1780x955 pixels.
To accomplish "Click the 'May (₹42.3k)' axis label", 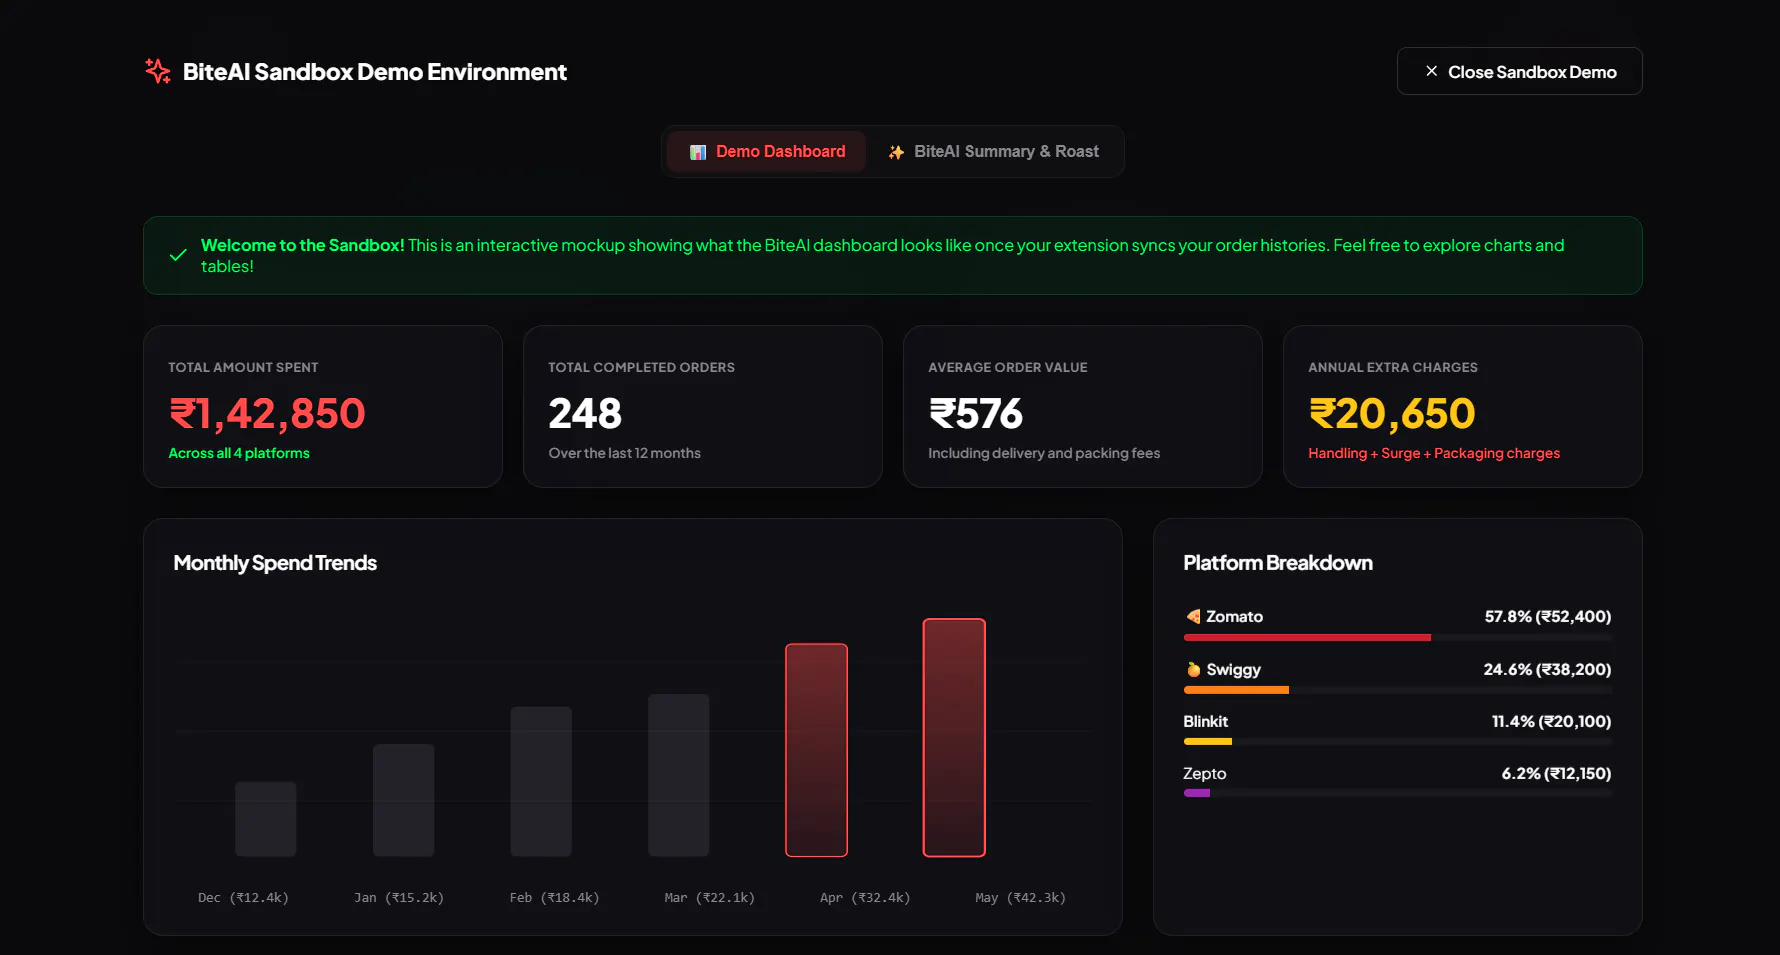I will [1020, 897].
